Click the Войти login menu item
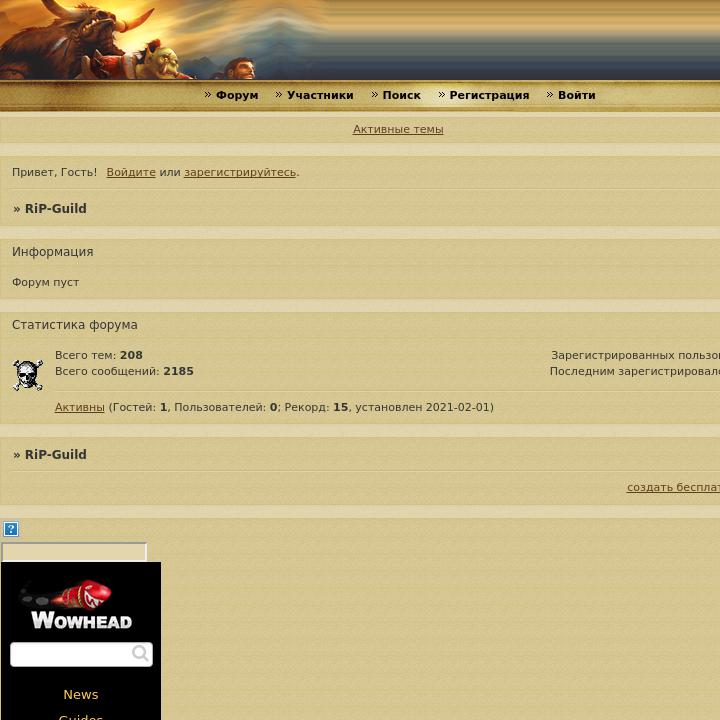 click(576, 95)
